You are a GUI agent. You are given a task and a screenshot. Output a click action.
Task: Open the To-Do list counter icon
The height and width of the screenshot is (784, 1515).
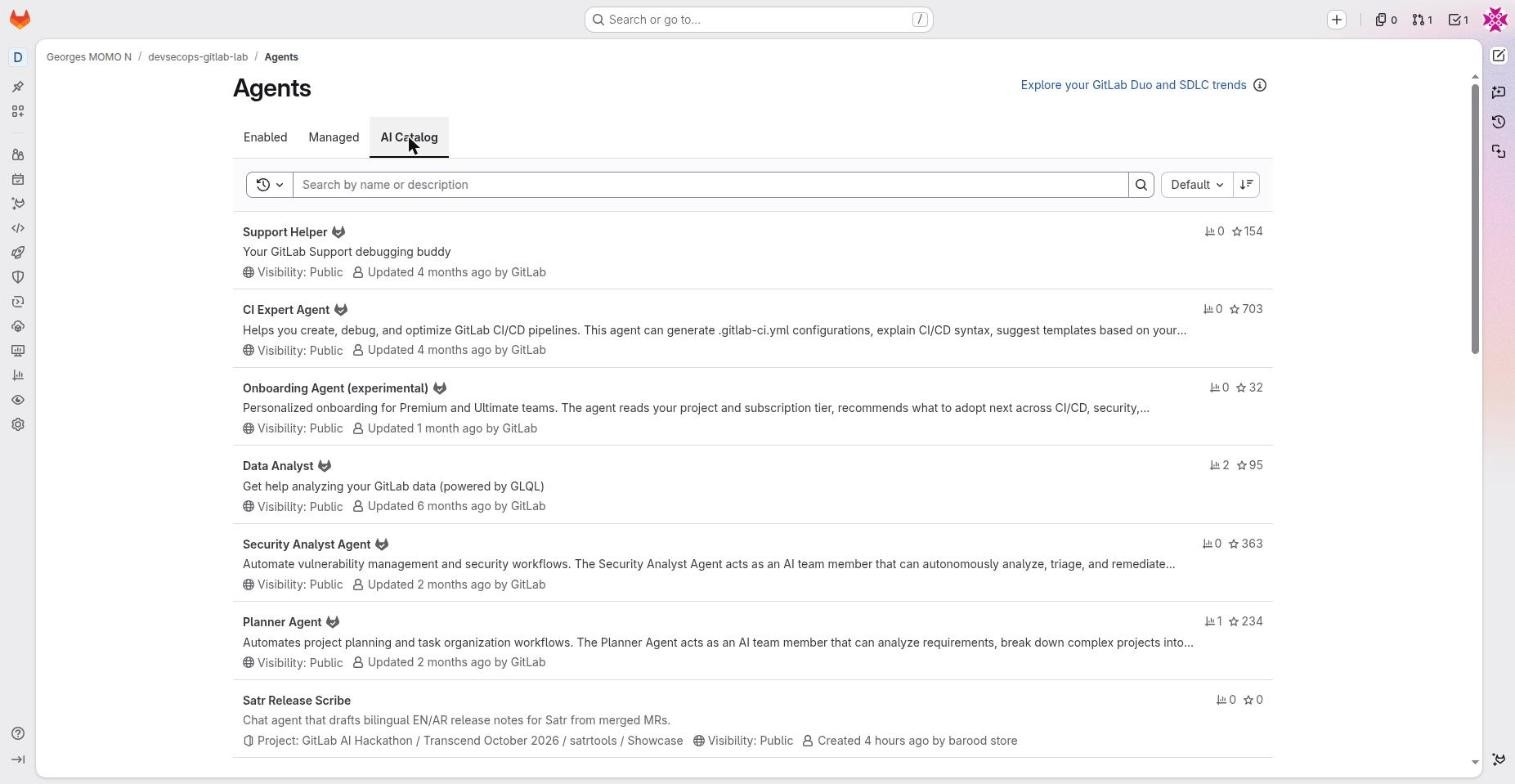[1459, 20]
